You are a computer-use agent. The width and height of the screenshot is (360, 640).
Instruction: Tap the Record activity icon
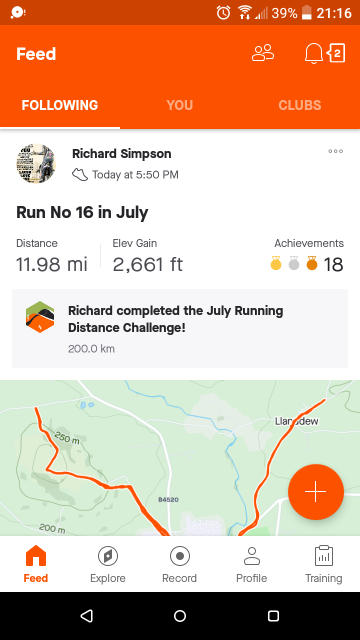180,556
